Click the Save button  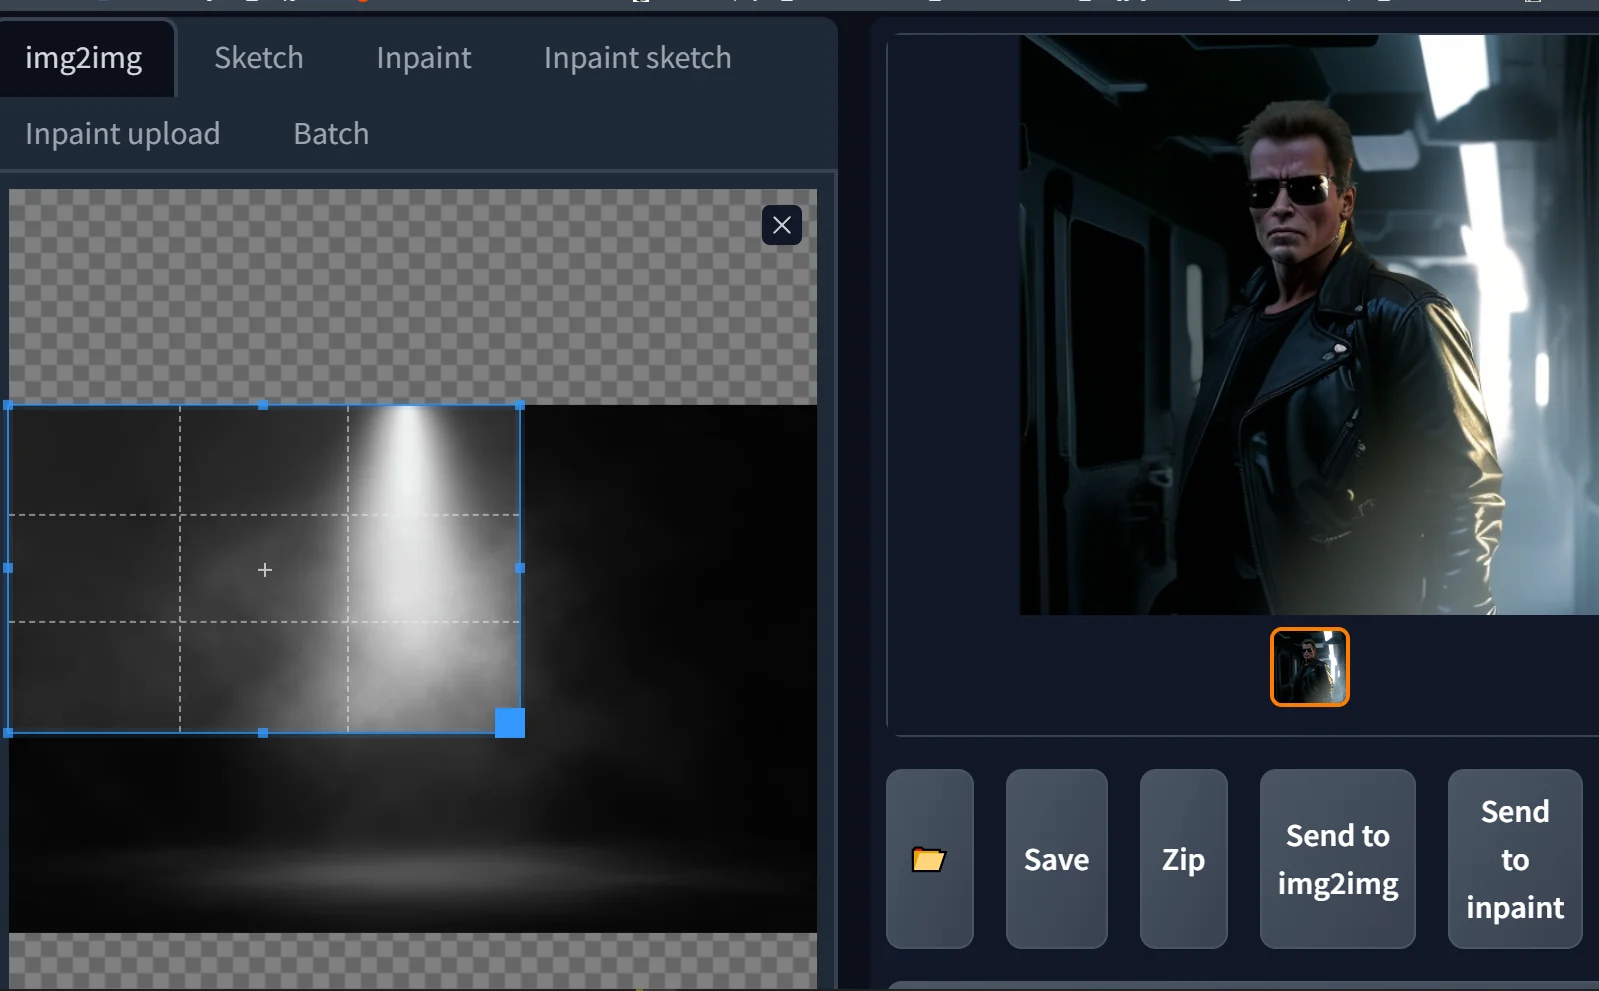(1056, 859)
